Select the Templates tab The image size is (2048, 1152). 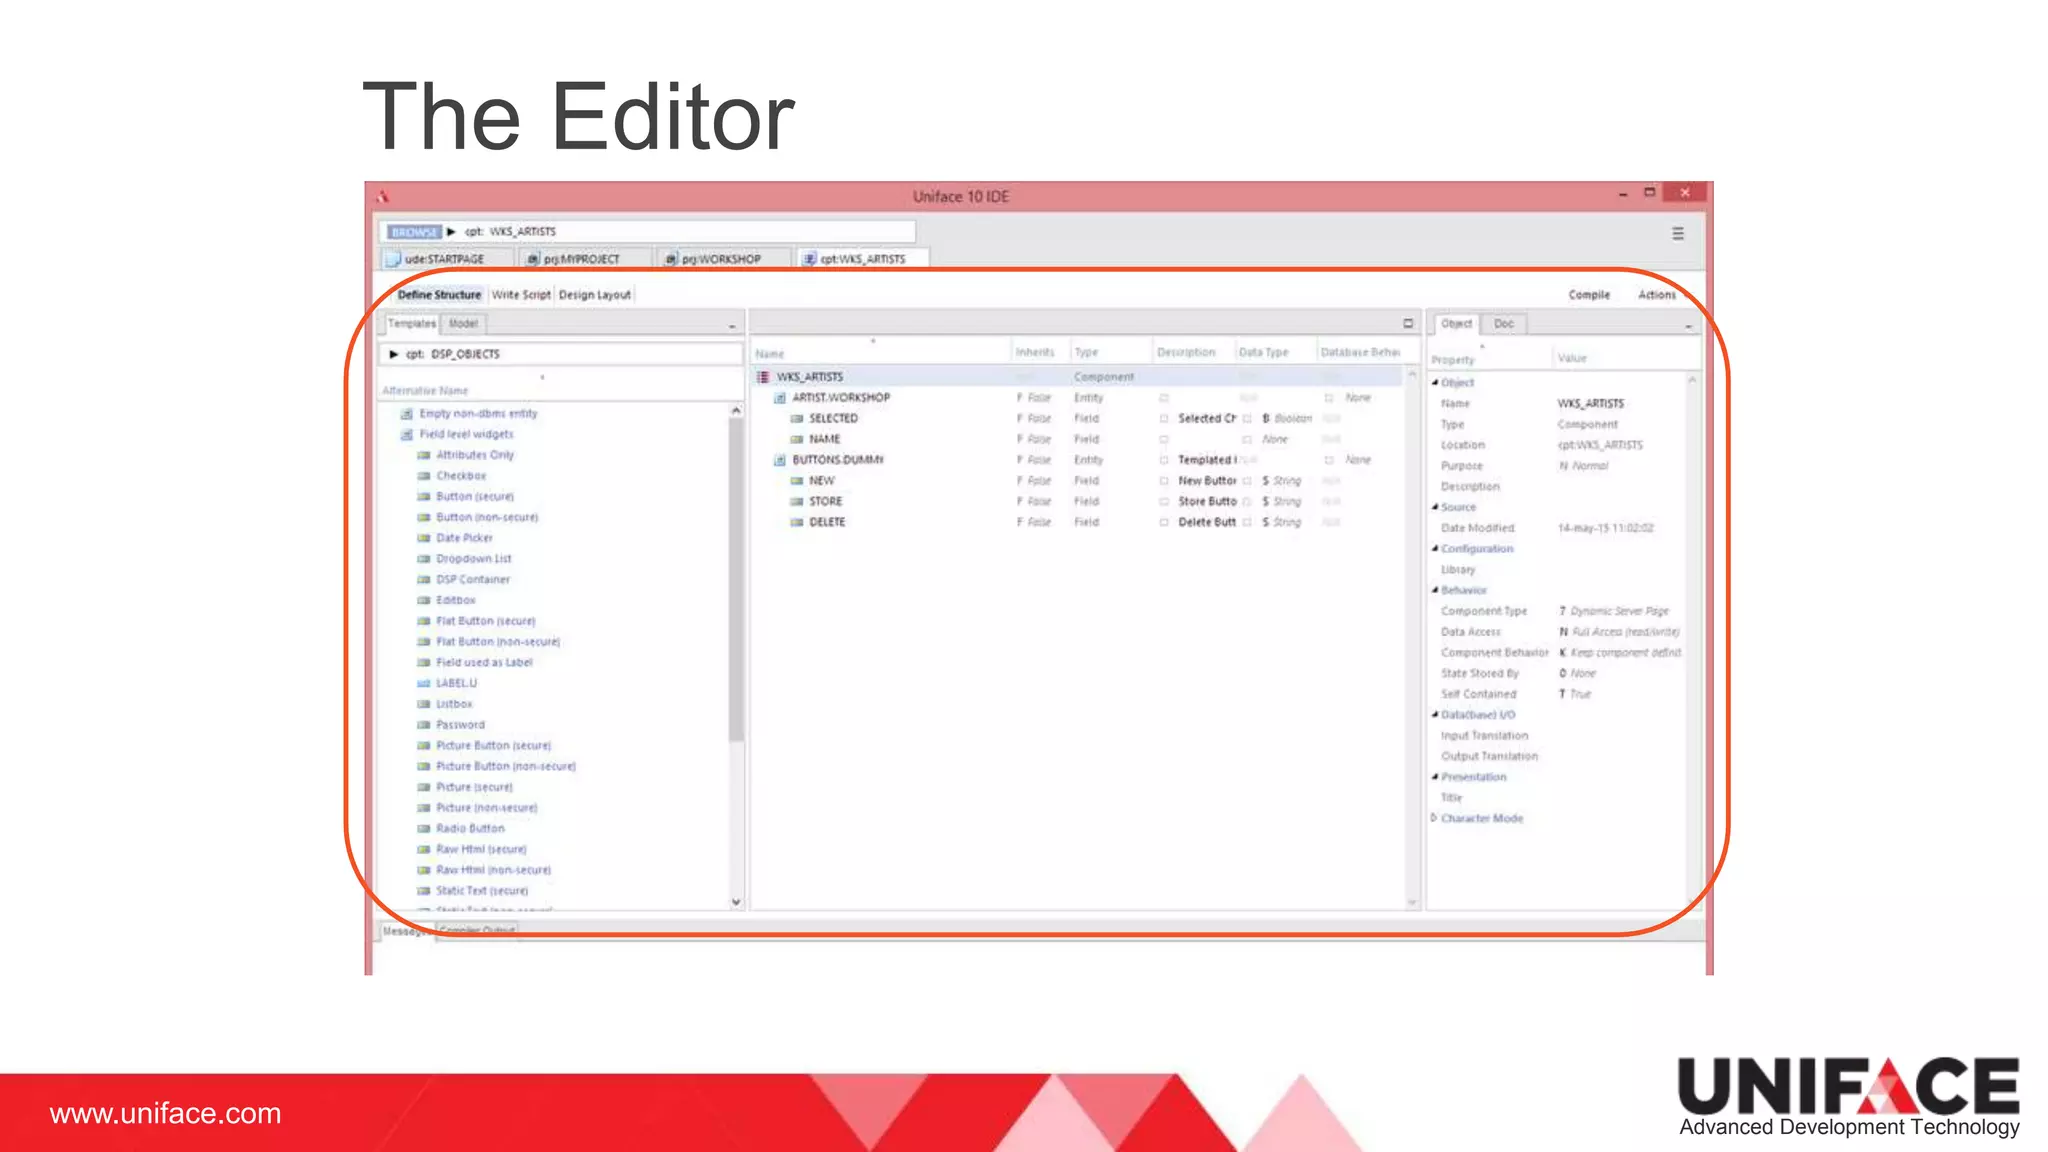tap(412, 324)
